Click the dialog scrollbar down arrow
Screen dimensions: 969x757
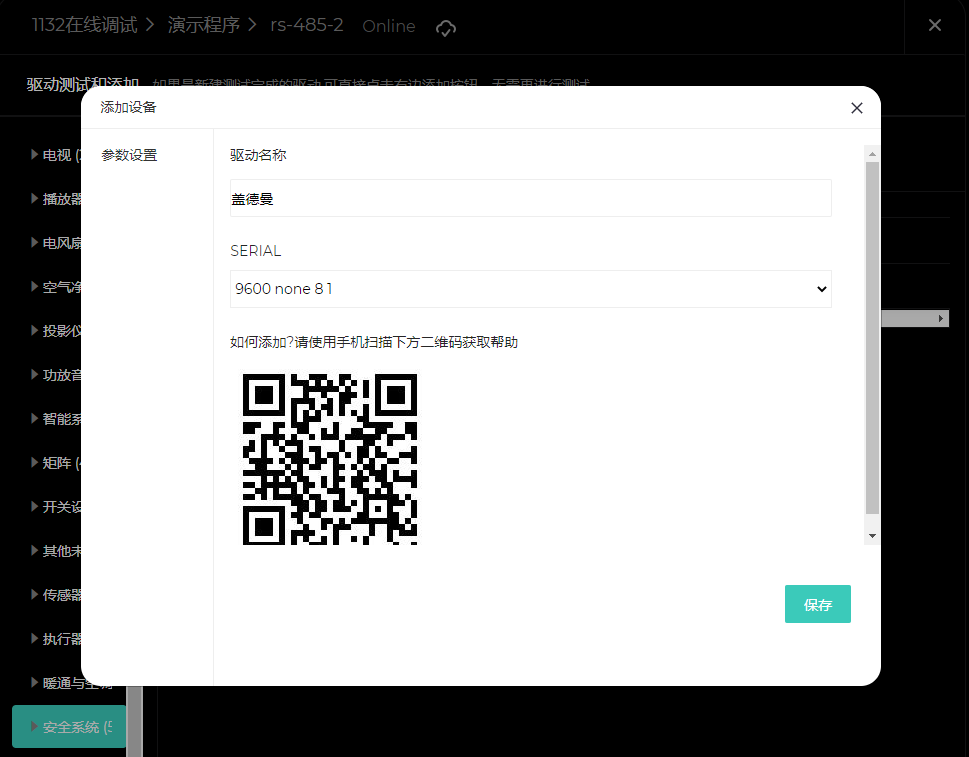click(872, 536)
